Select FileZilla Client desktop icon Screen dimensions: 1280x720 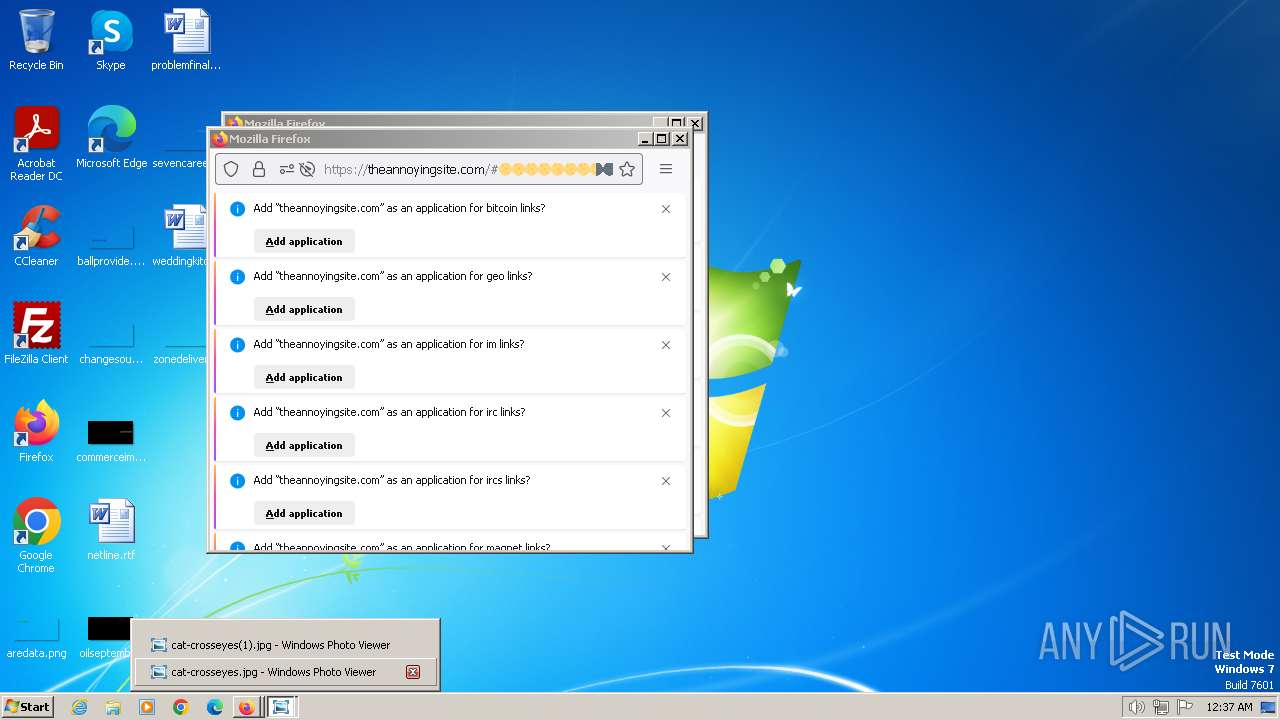click(x=36, y=333)
